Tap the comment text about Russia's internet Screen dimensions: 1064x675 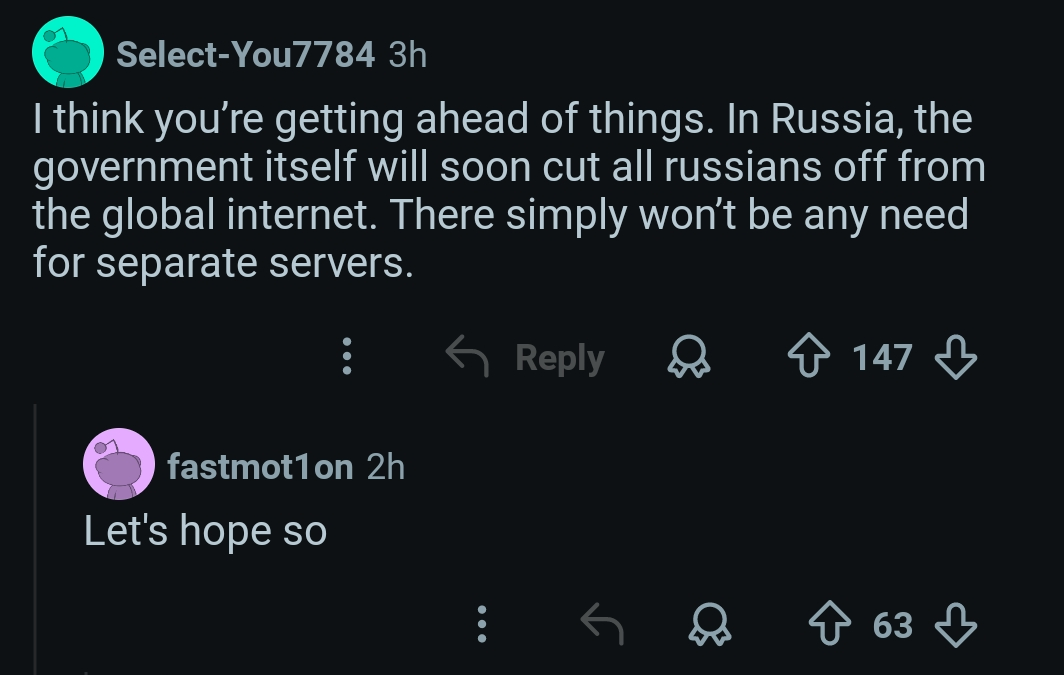500,190
